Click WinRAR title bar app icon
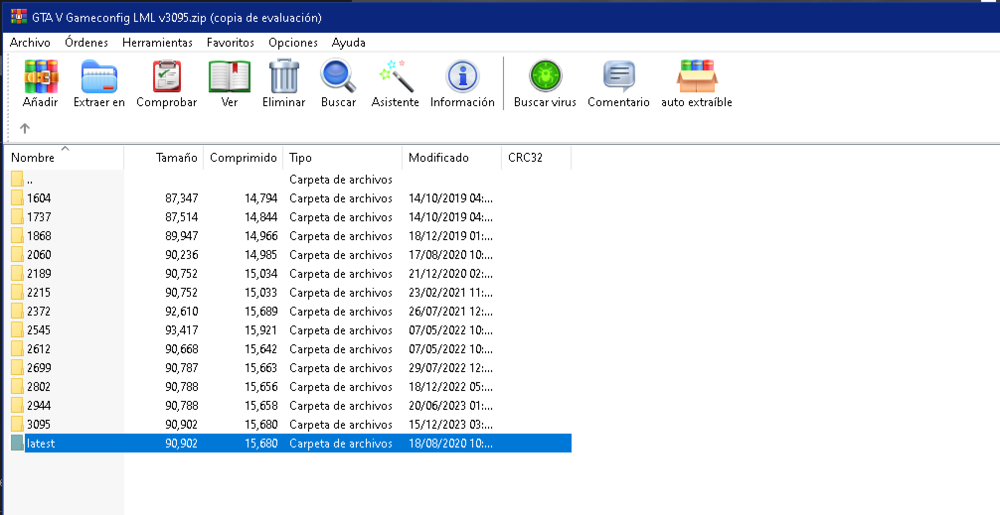This screenshot has width=1000, height=515. click(x=19, y=17)
